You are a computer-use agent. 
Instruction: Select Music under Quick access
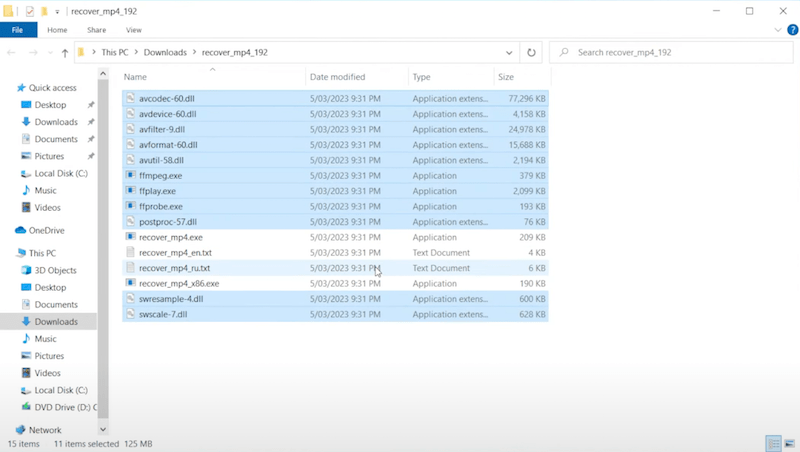point(45,190)
